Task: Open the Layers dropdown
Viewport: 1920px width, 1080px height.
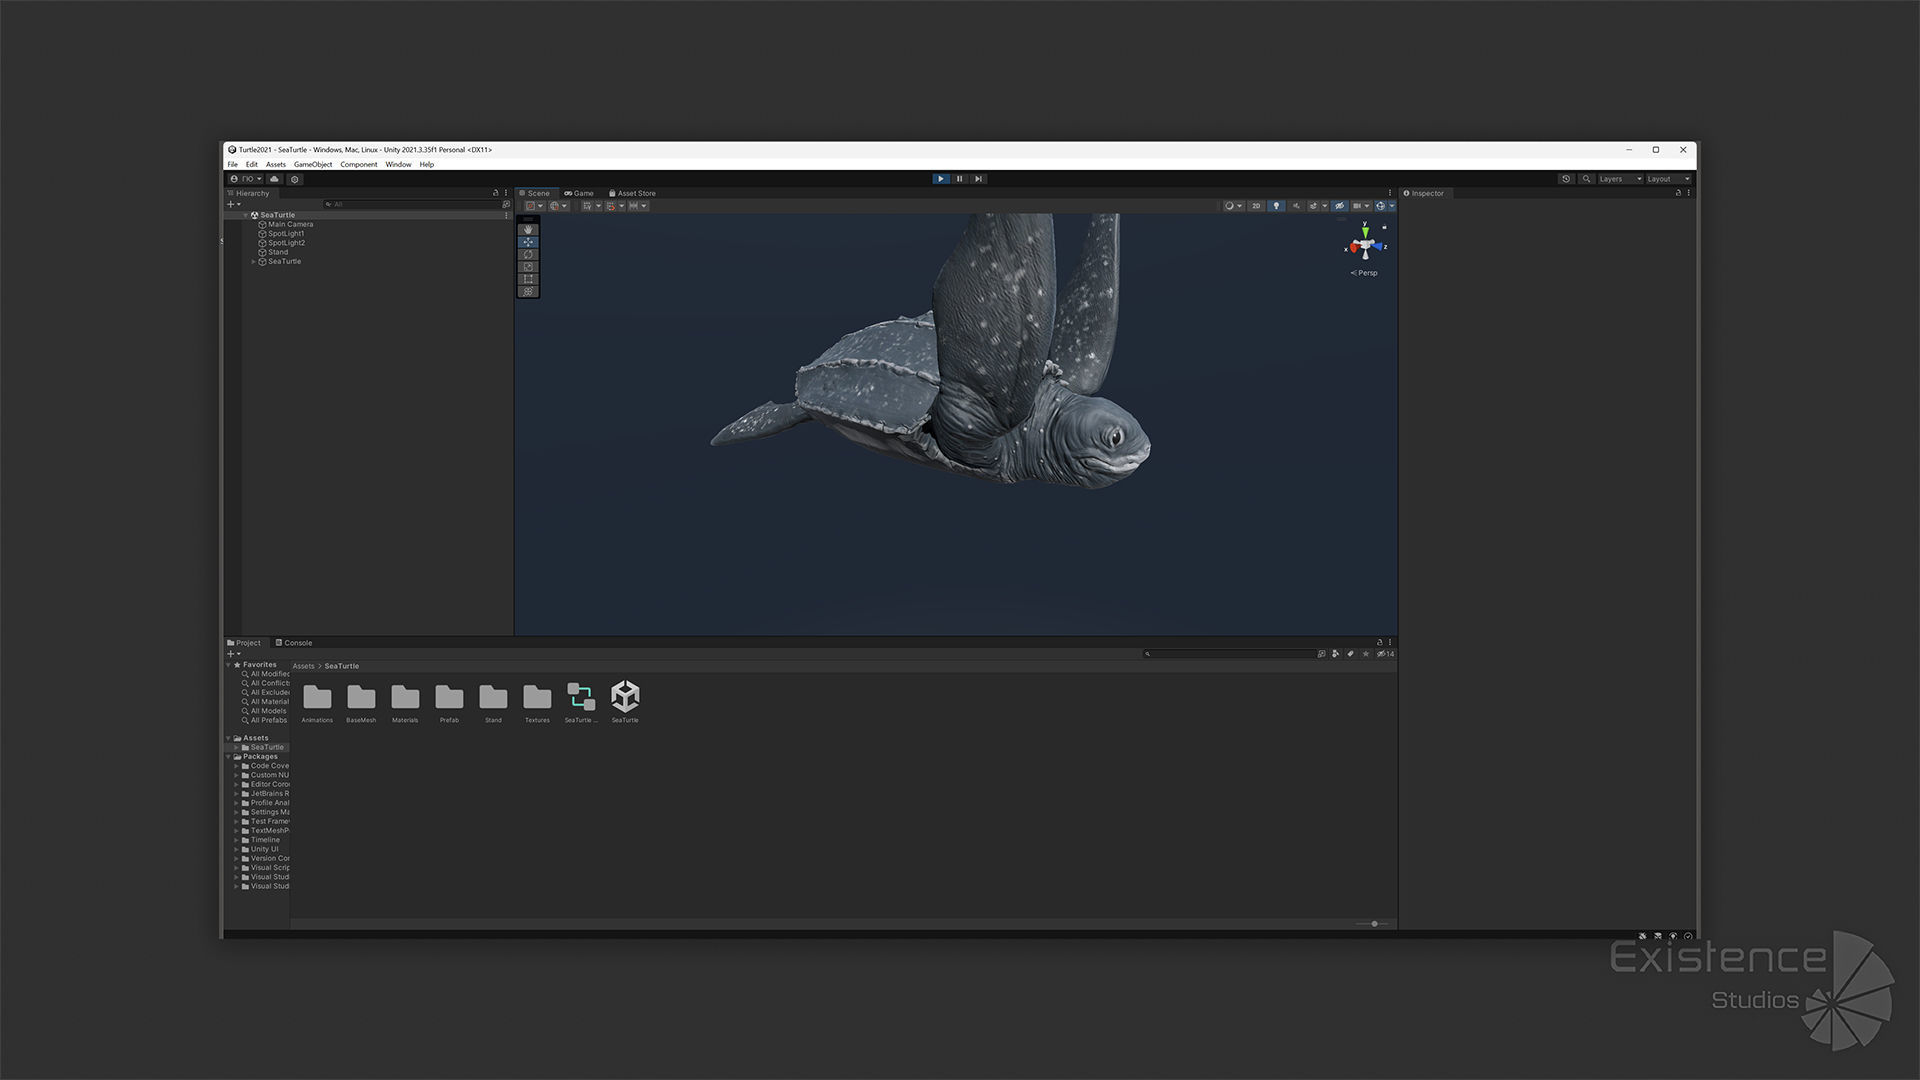Action: [x=1619, y=179]
